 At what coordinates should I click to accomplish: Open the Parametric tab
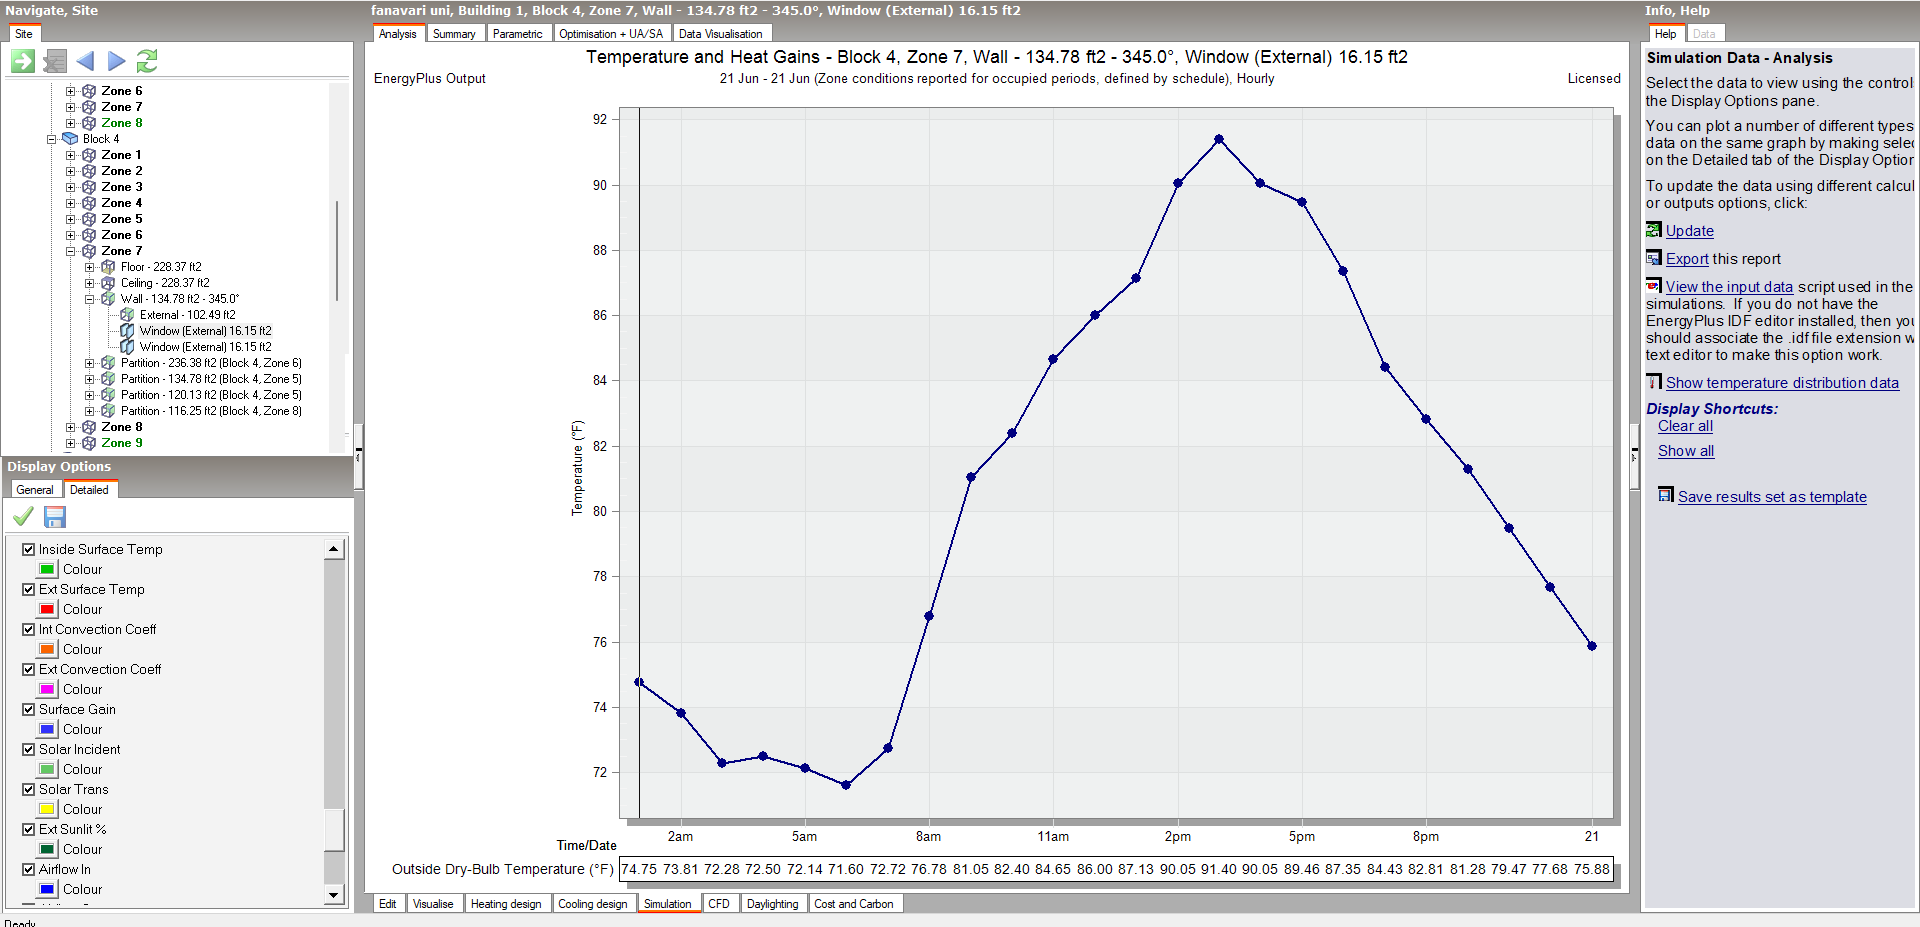[x=517, y=34]
